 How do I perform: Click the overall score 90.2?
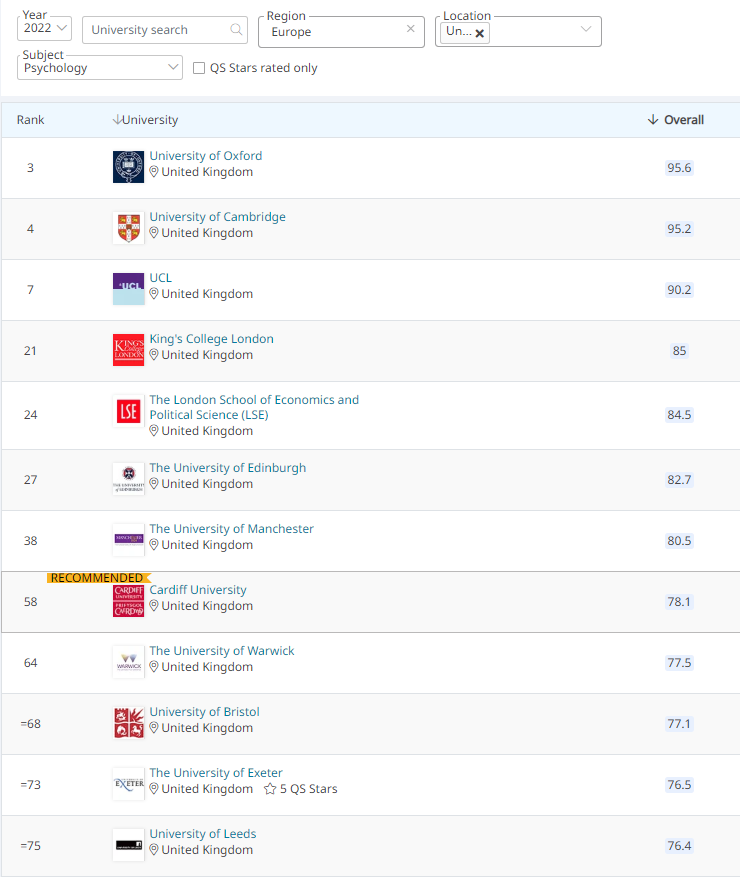[679, 290]
